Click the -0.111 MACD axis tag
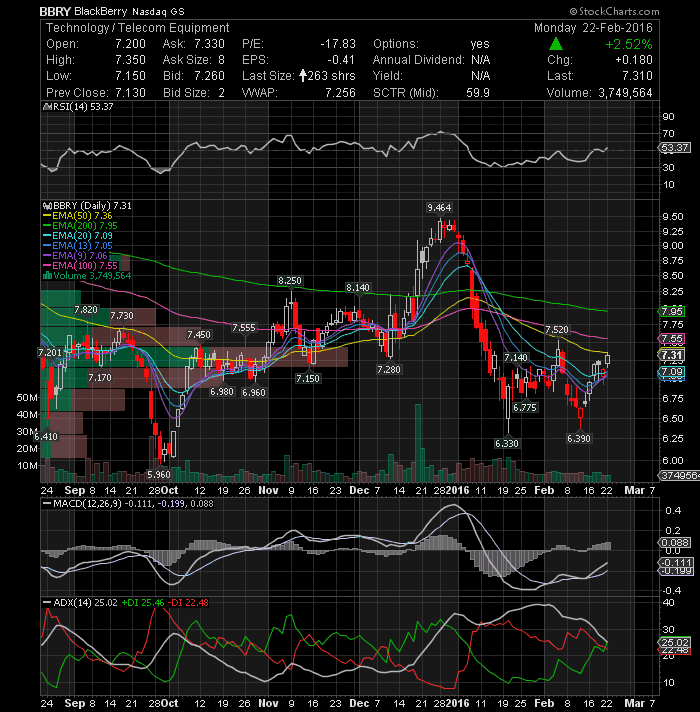700x712 pixels. [x=675, y=562]
